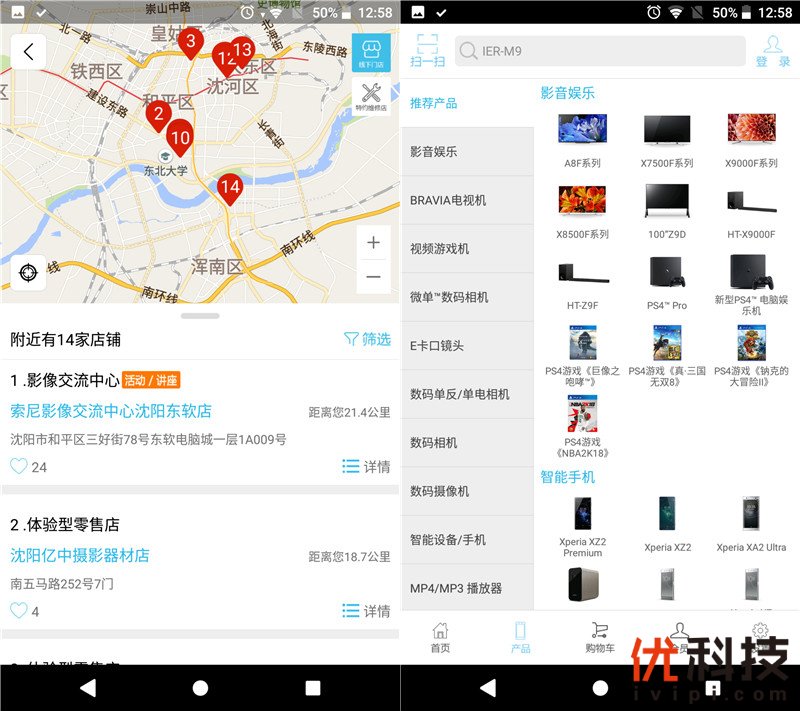Select 推荐产品 category
Viewport: 800px width, 711px height.
click(x=467, y=104)
